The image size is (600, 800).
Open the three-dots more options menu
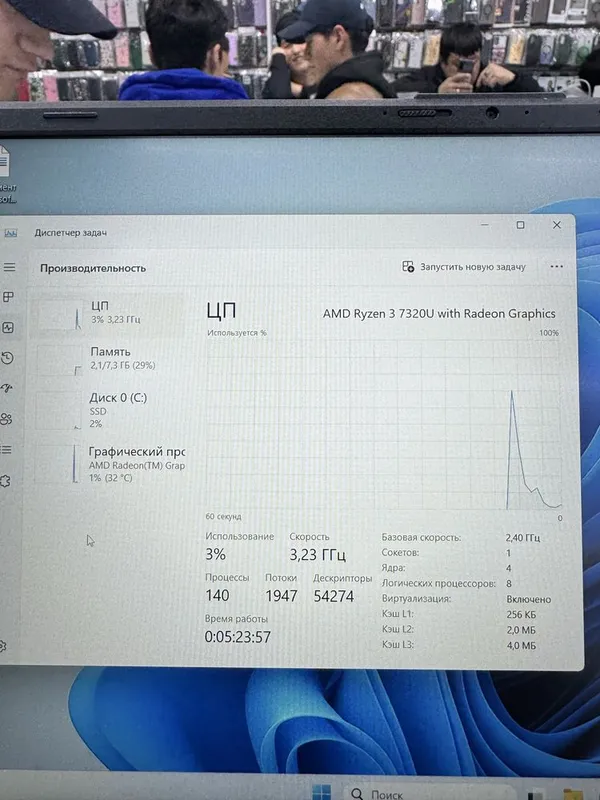point(557,266)
